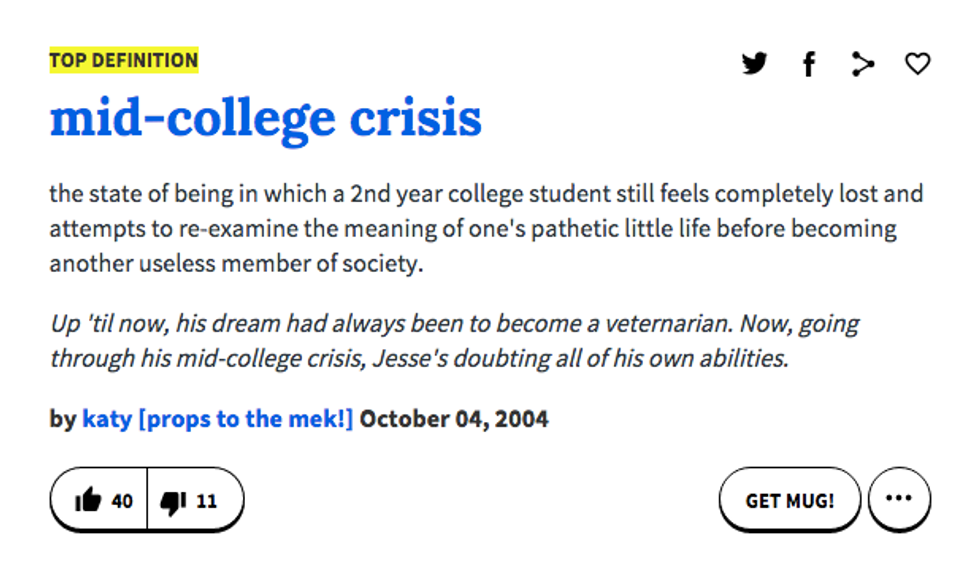Share definition on Twitter
Image resolution: width=980 pixels, height=580 pixels.
tap(755, 64)
